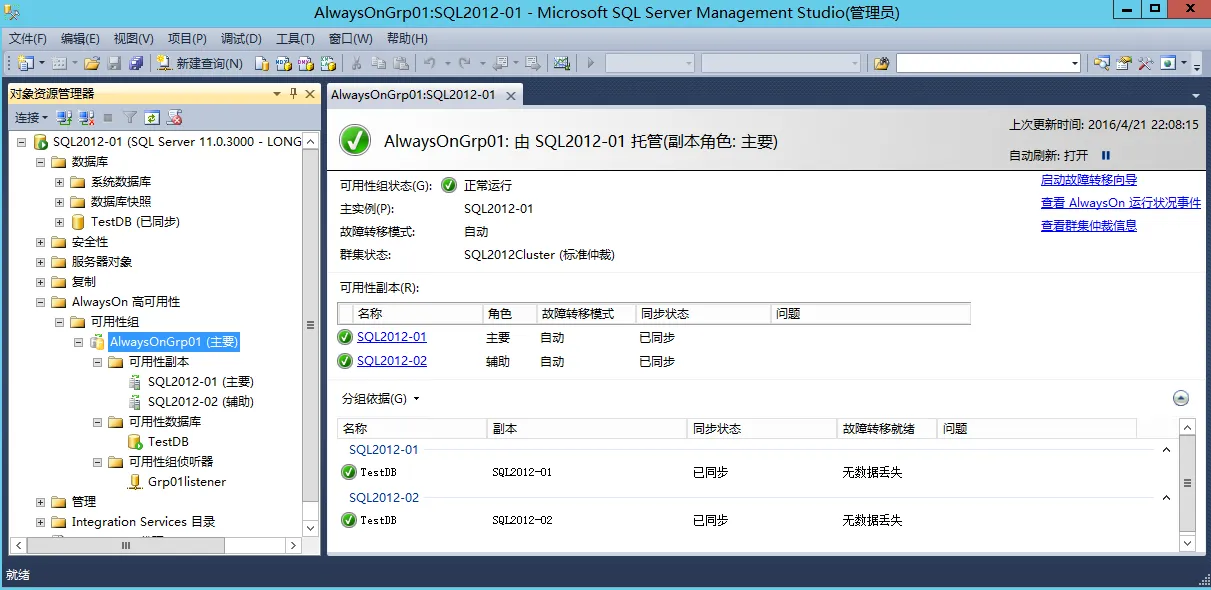Open the Registered Servers icon
The image size is (1211, 590).
pyautogui.click(x=1101, y=63)
